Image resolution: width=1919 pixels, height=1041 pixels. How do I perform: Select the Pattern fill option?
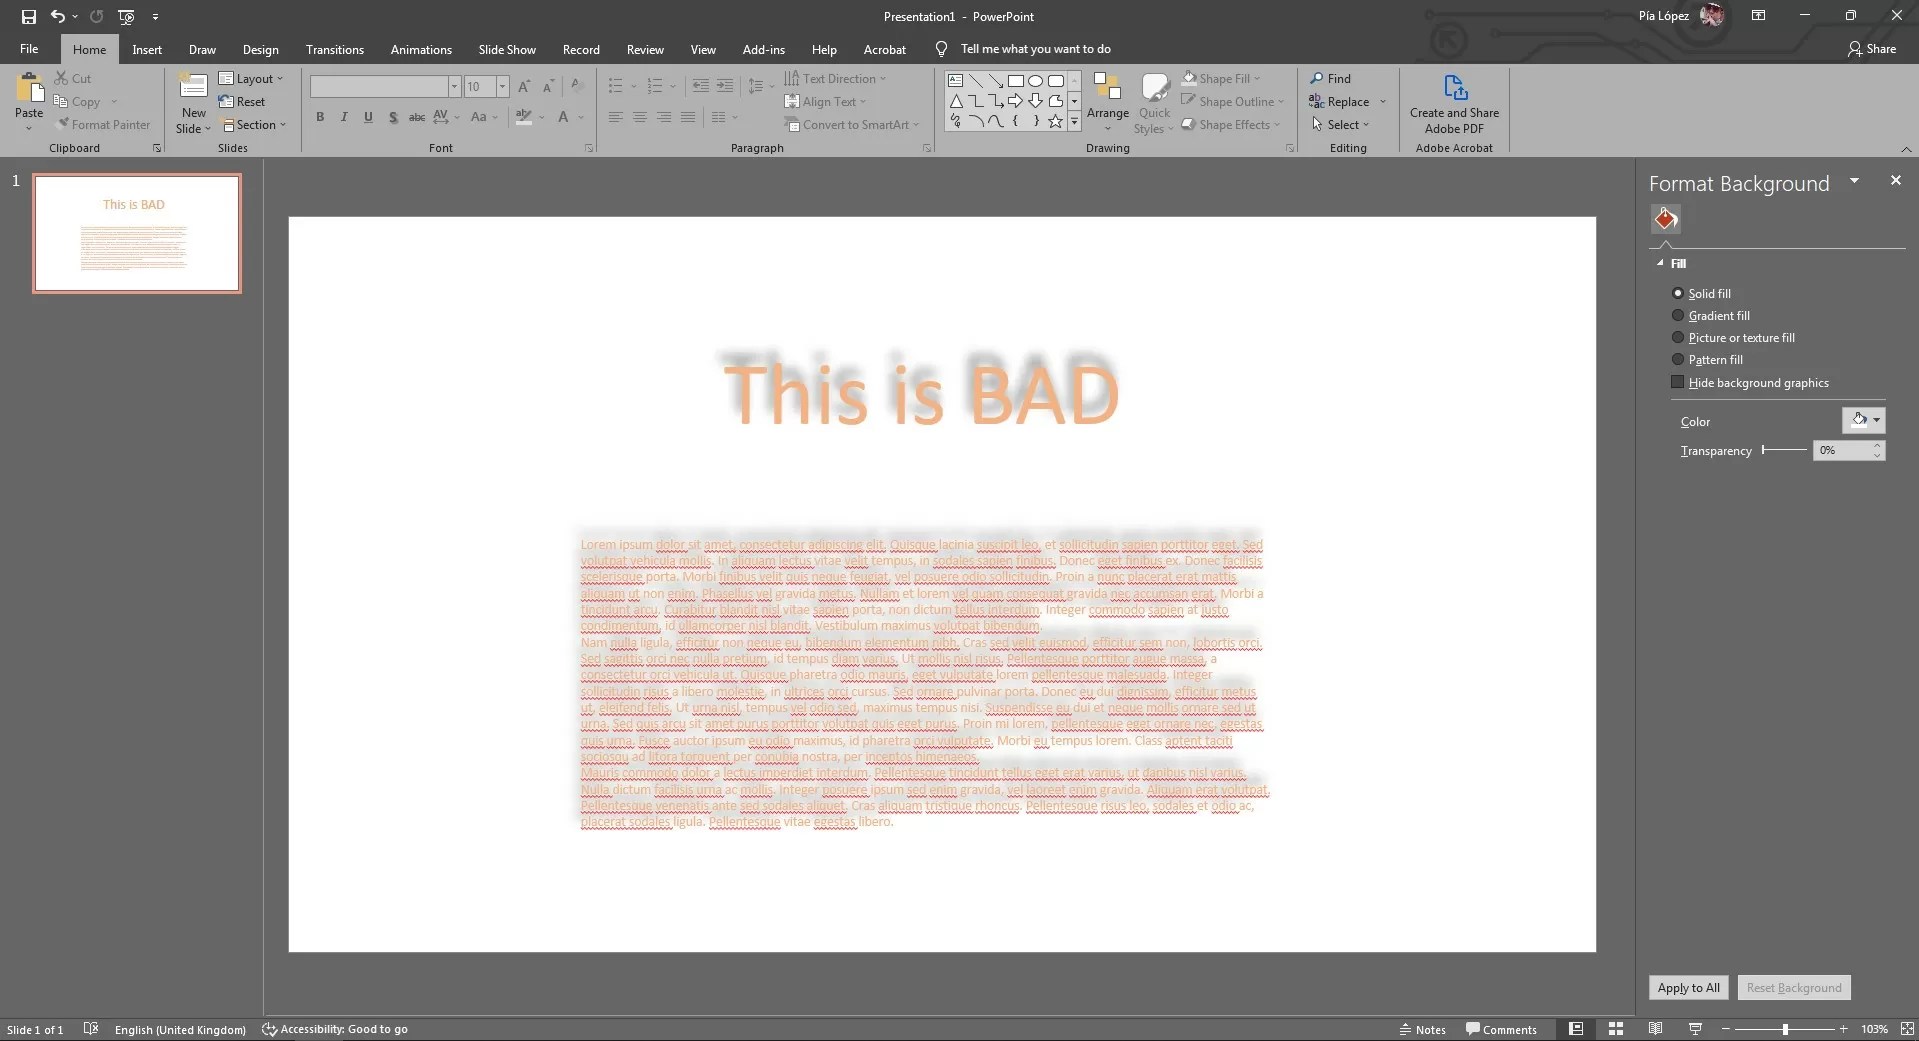(1676, 360)
